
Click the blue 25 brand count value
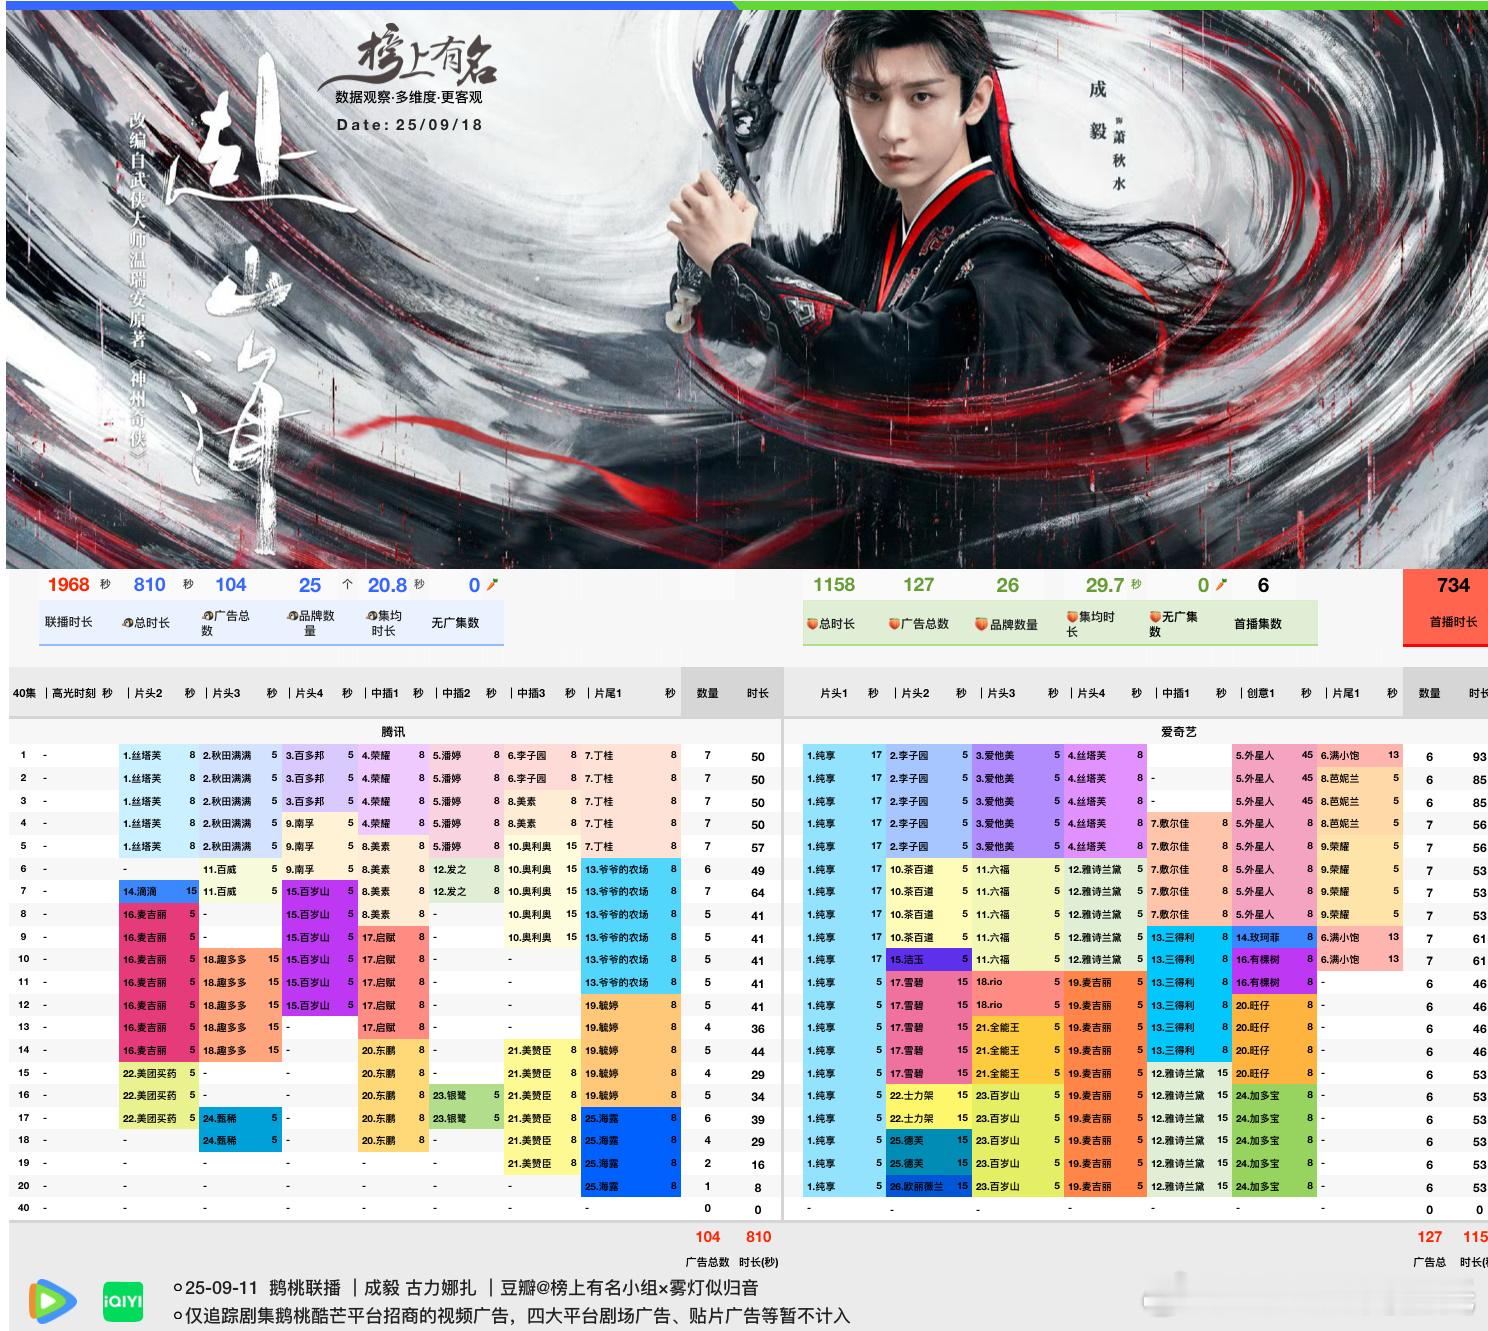click(x=310, y=585)
